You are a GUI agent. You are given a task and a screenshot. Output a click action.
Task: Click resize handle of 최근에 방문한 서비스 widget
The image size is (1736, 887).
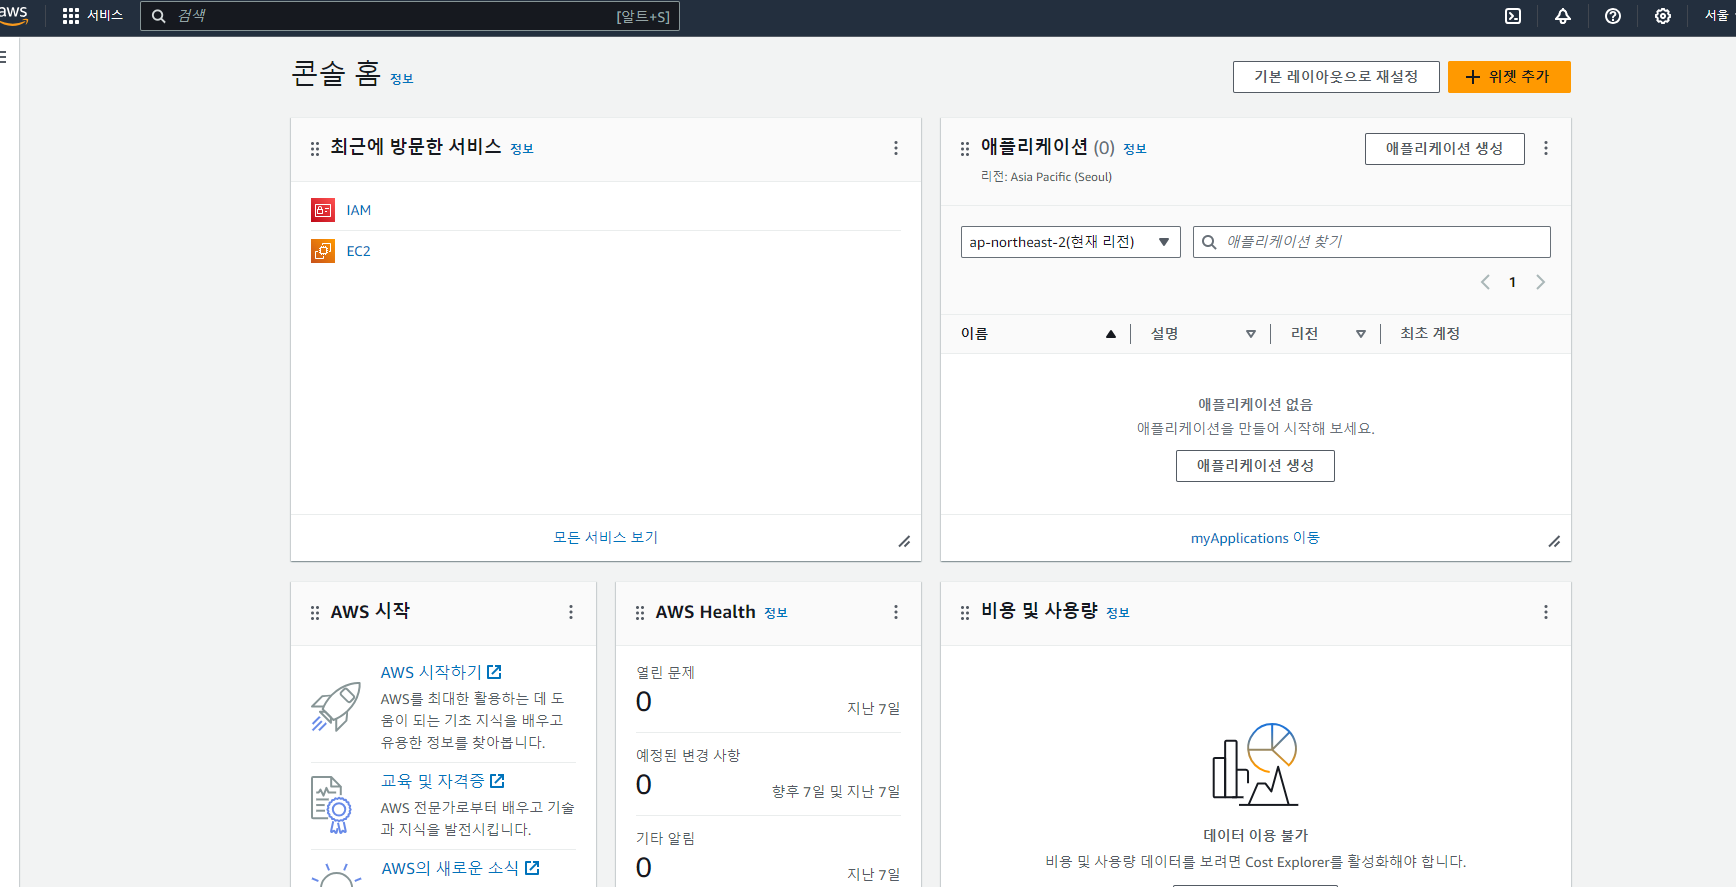[x=904, y=541]
